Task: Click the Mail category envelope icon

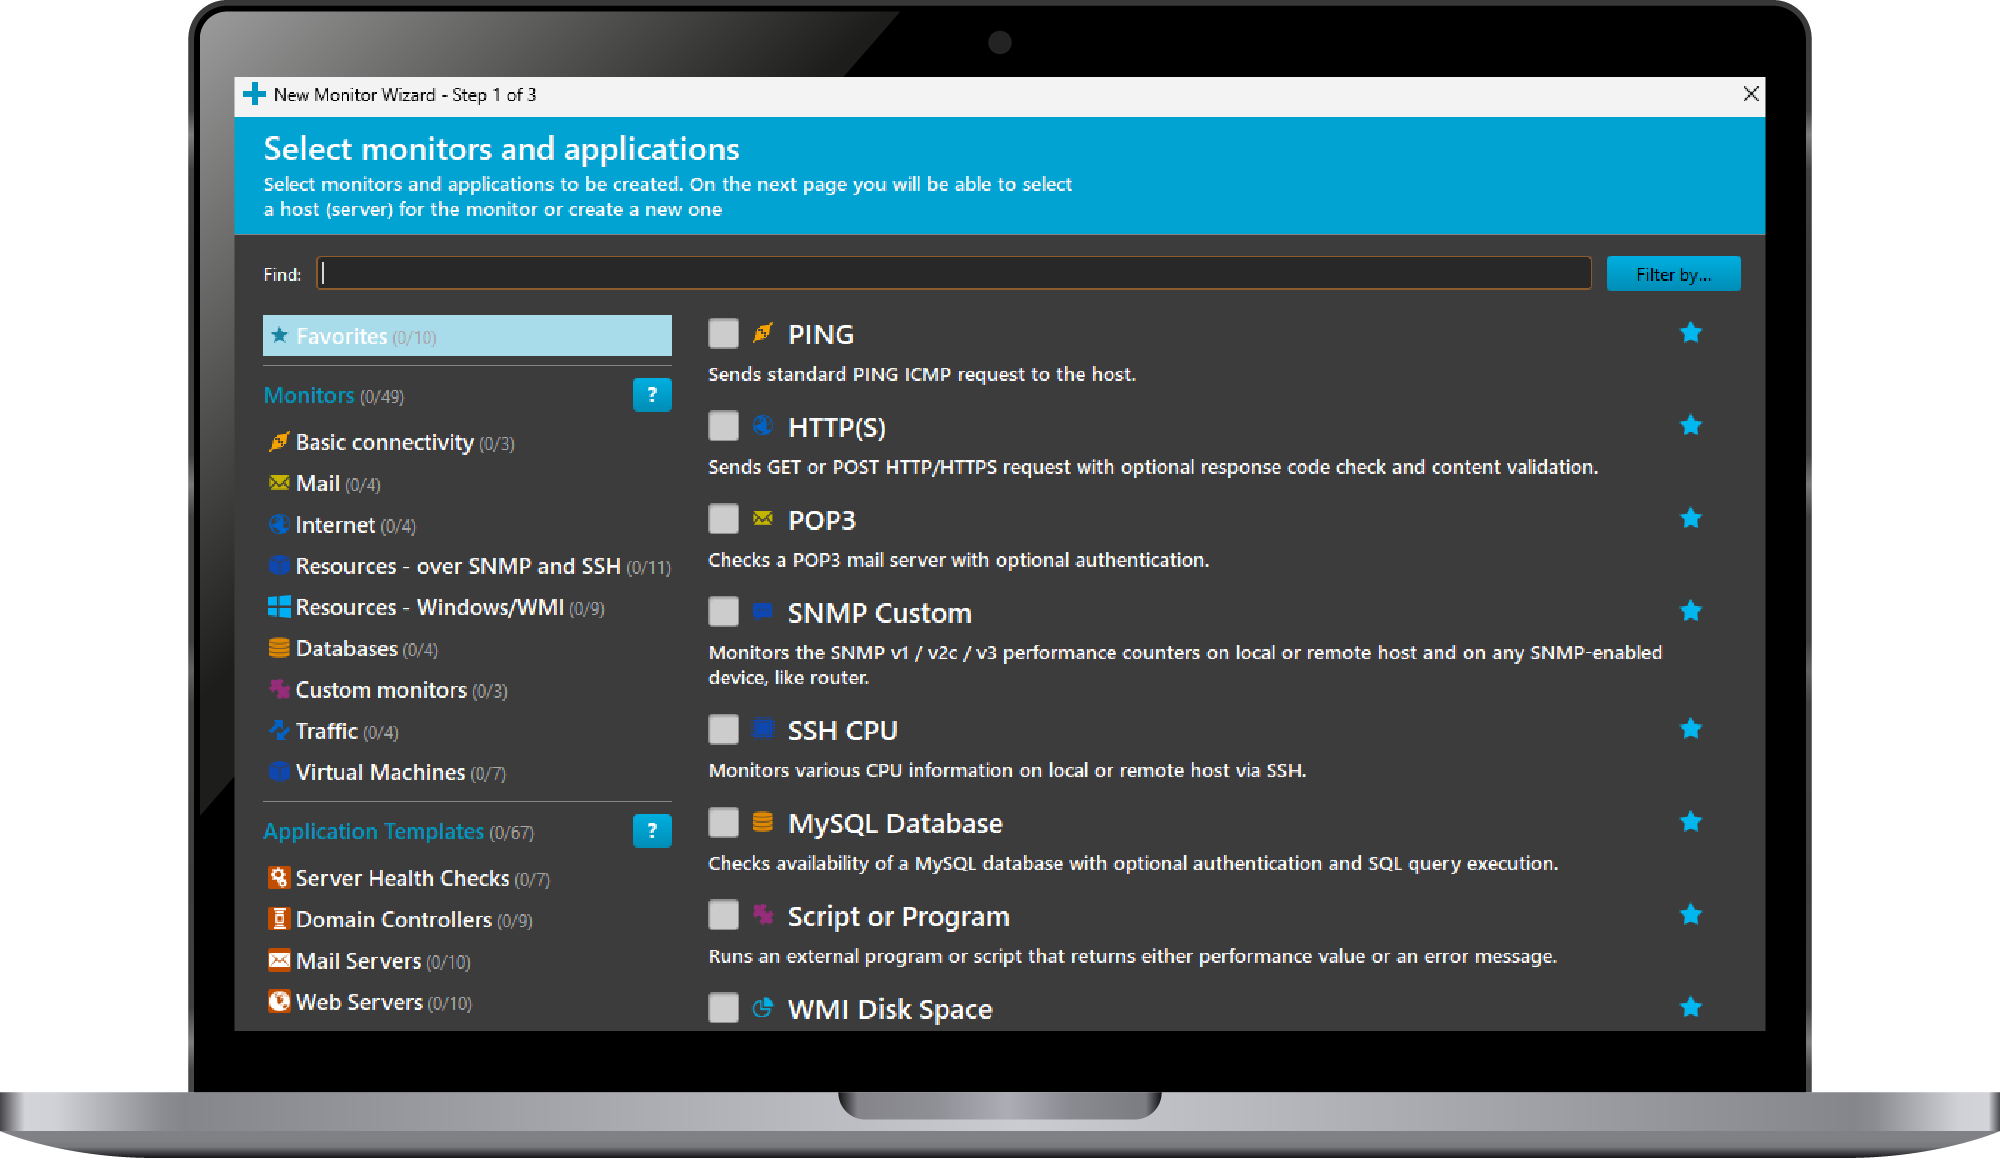Action: coord(278,483)
